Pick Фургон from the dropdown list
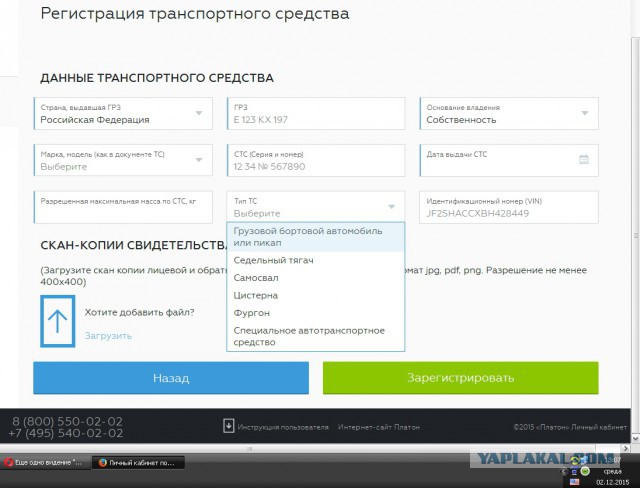This screenshot has width=640, height=488. (316, 313)
